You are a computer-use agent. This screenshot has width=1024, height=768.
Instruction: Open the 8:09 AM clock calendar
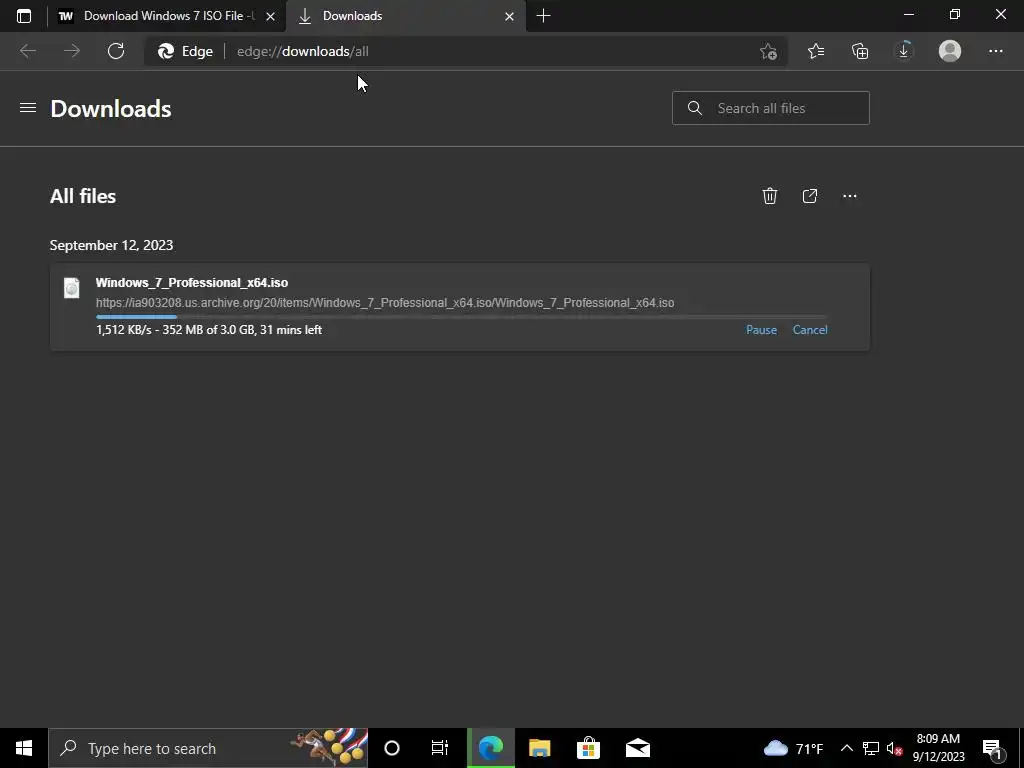pyautogui.click(x=938, y=748)
